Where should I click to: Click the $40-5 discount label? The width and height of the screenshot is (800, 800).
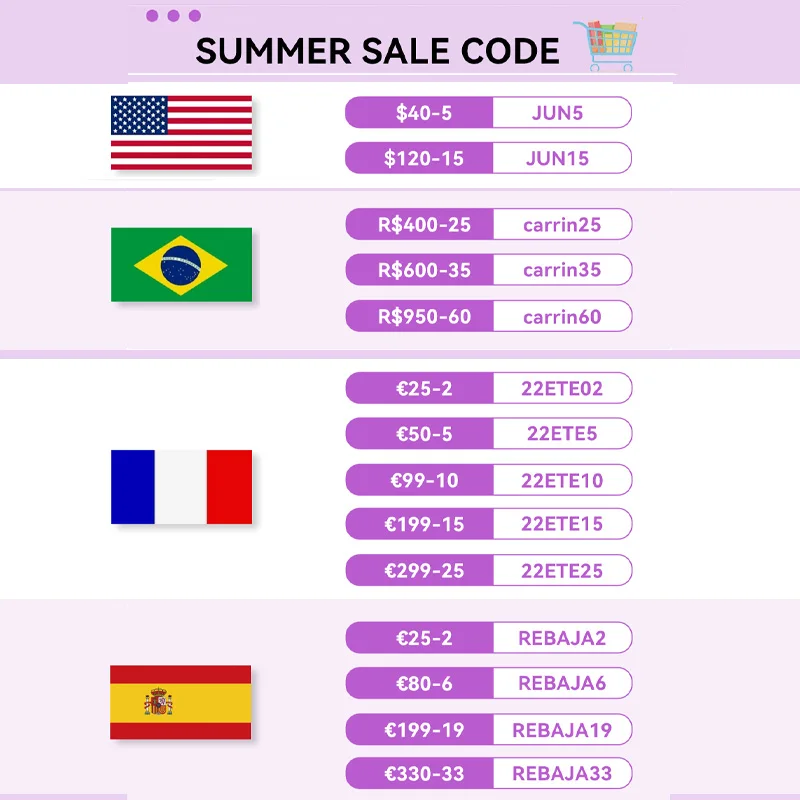[423, 113]
